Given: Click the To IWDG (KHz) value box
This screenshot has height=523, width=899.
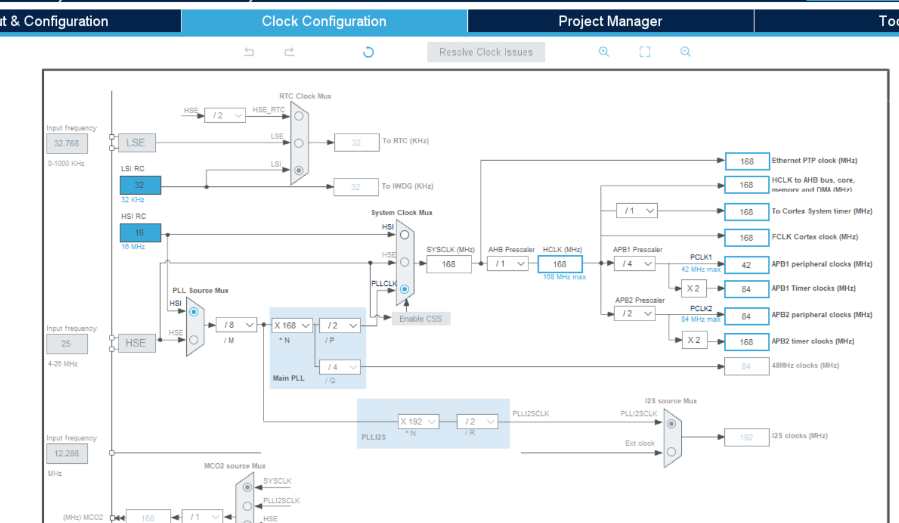Looking at the screenshot, I should click(x=357, y=187).
